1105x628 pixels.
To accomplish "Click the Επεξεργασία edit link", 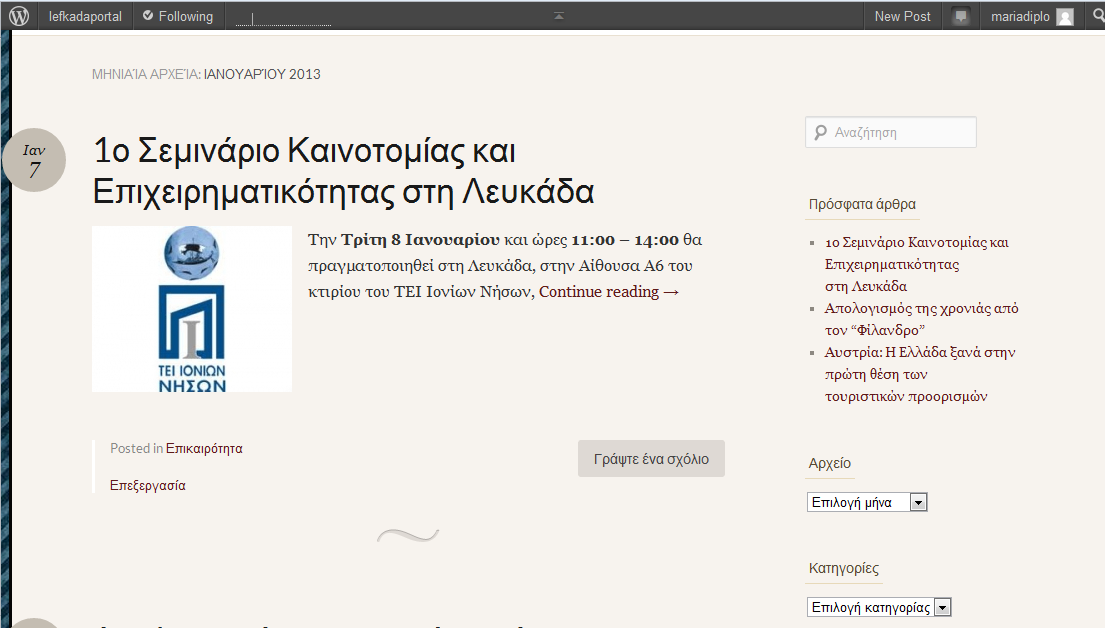I will 148,486.
